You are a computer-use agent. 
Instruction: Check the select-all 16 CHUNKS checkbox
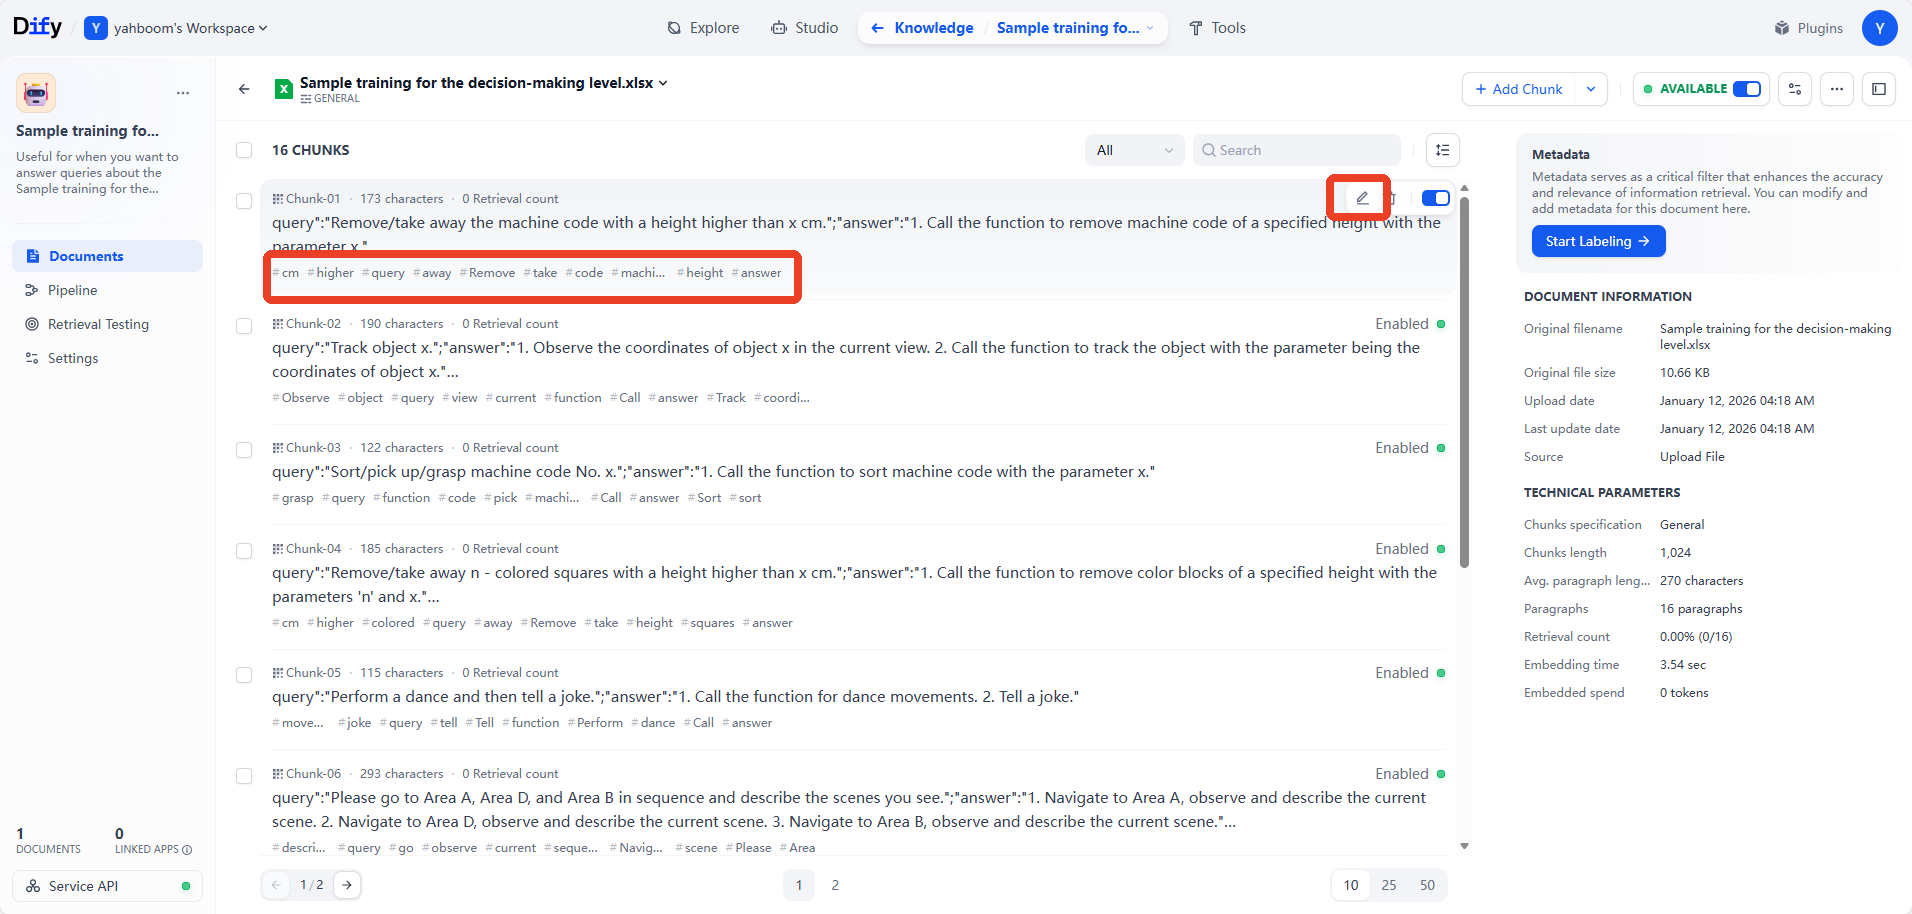[x=244, y=150]
